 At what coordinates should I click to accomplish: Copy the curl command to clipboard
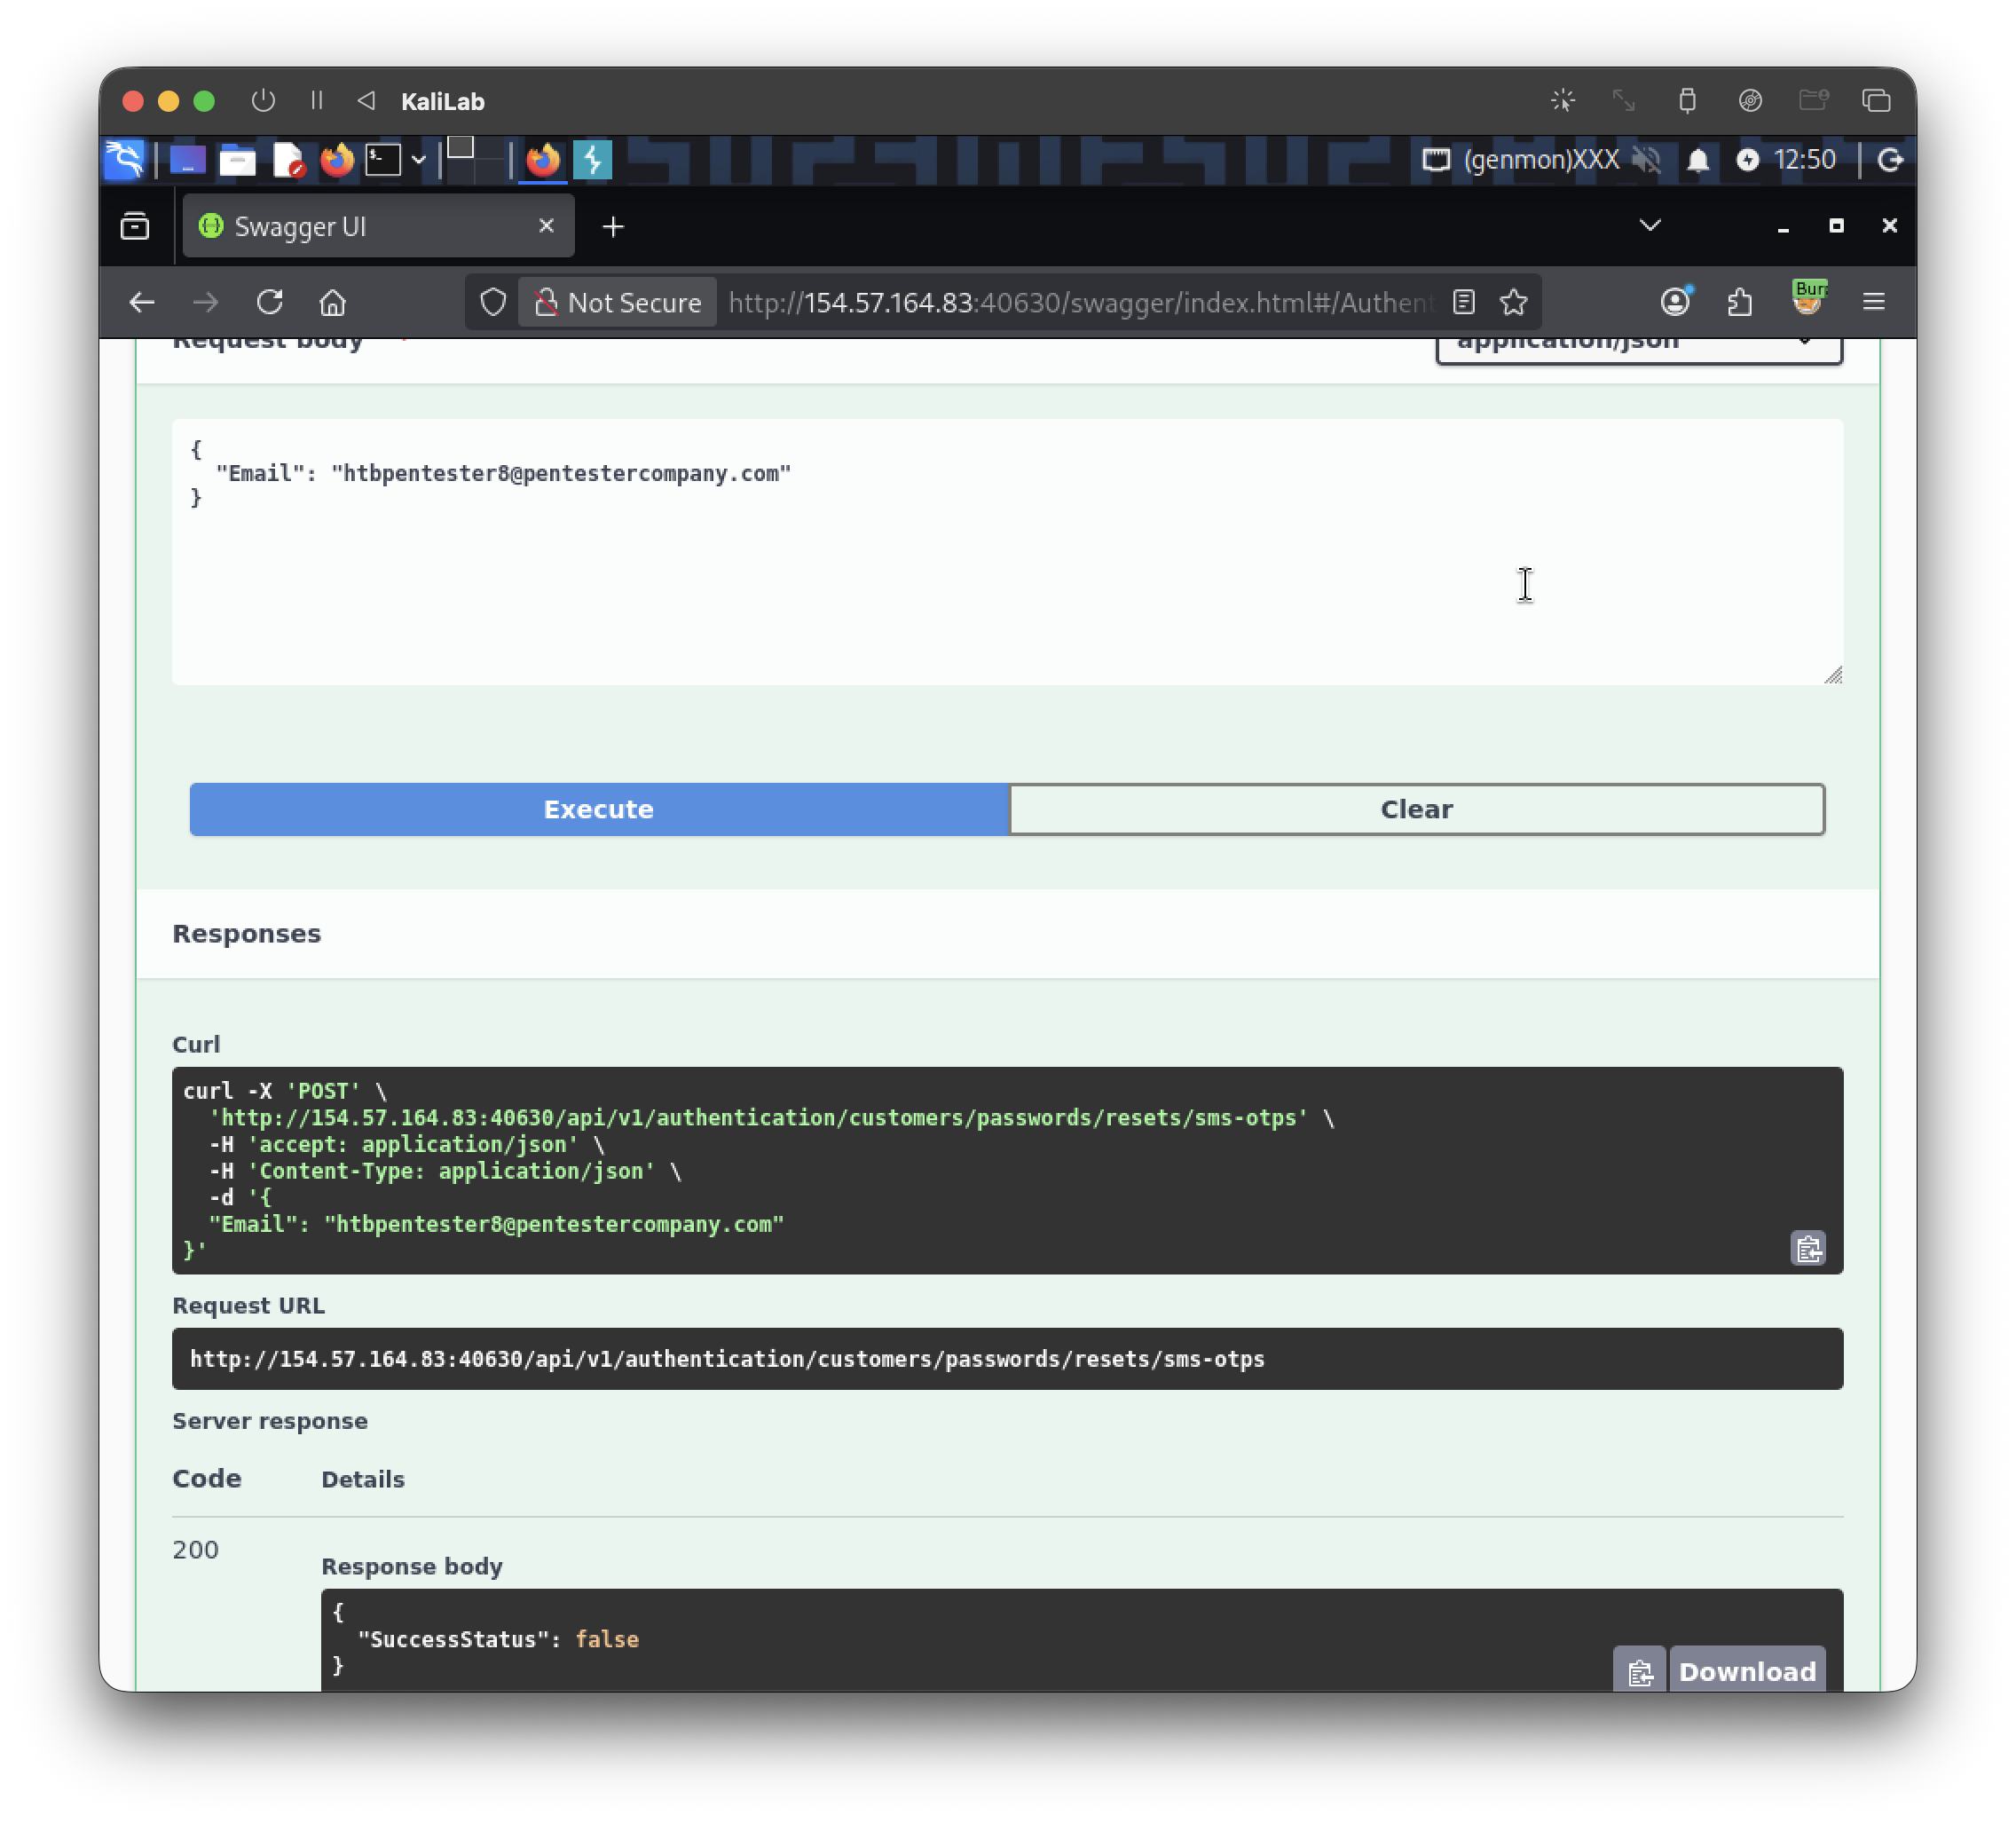coord(1808,1248)
